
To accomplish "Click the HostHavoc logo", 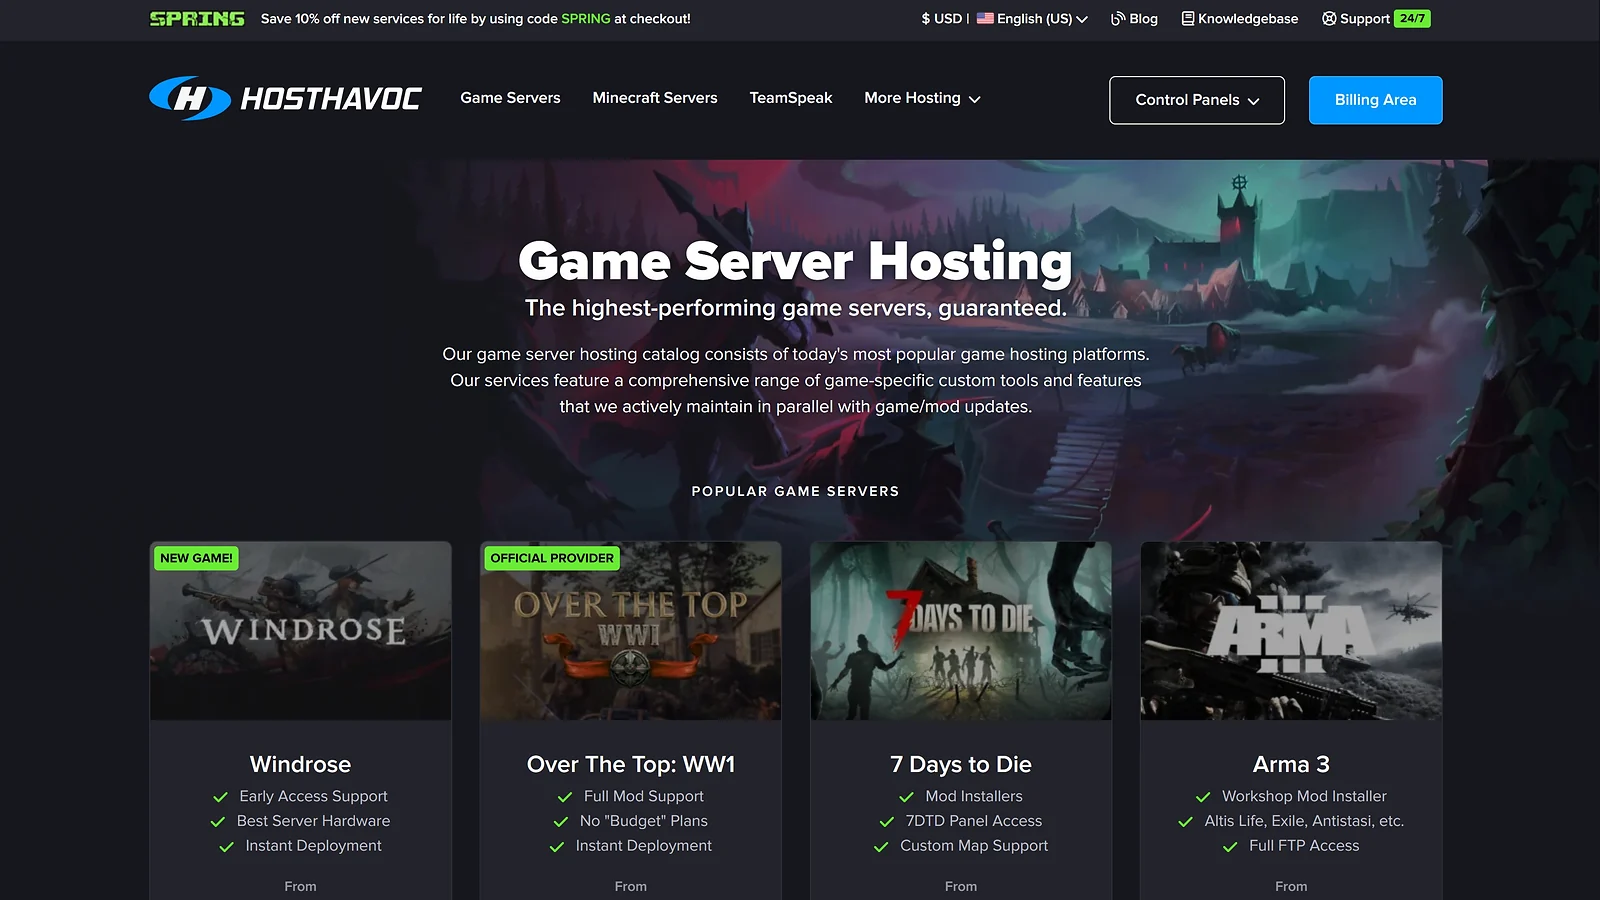I will point(285,98).
